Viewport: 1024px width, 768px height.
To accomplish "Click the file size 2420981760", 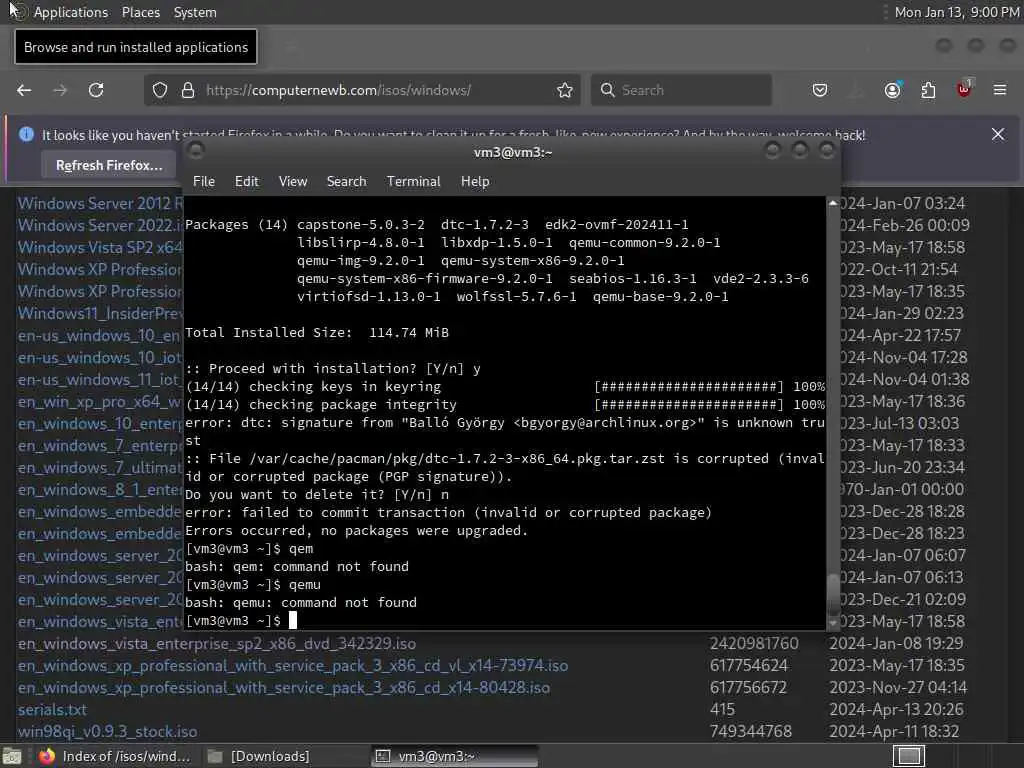I will click(754, 643).
